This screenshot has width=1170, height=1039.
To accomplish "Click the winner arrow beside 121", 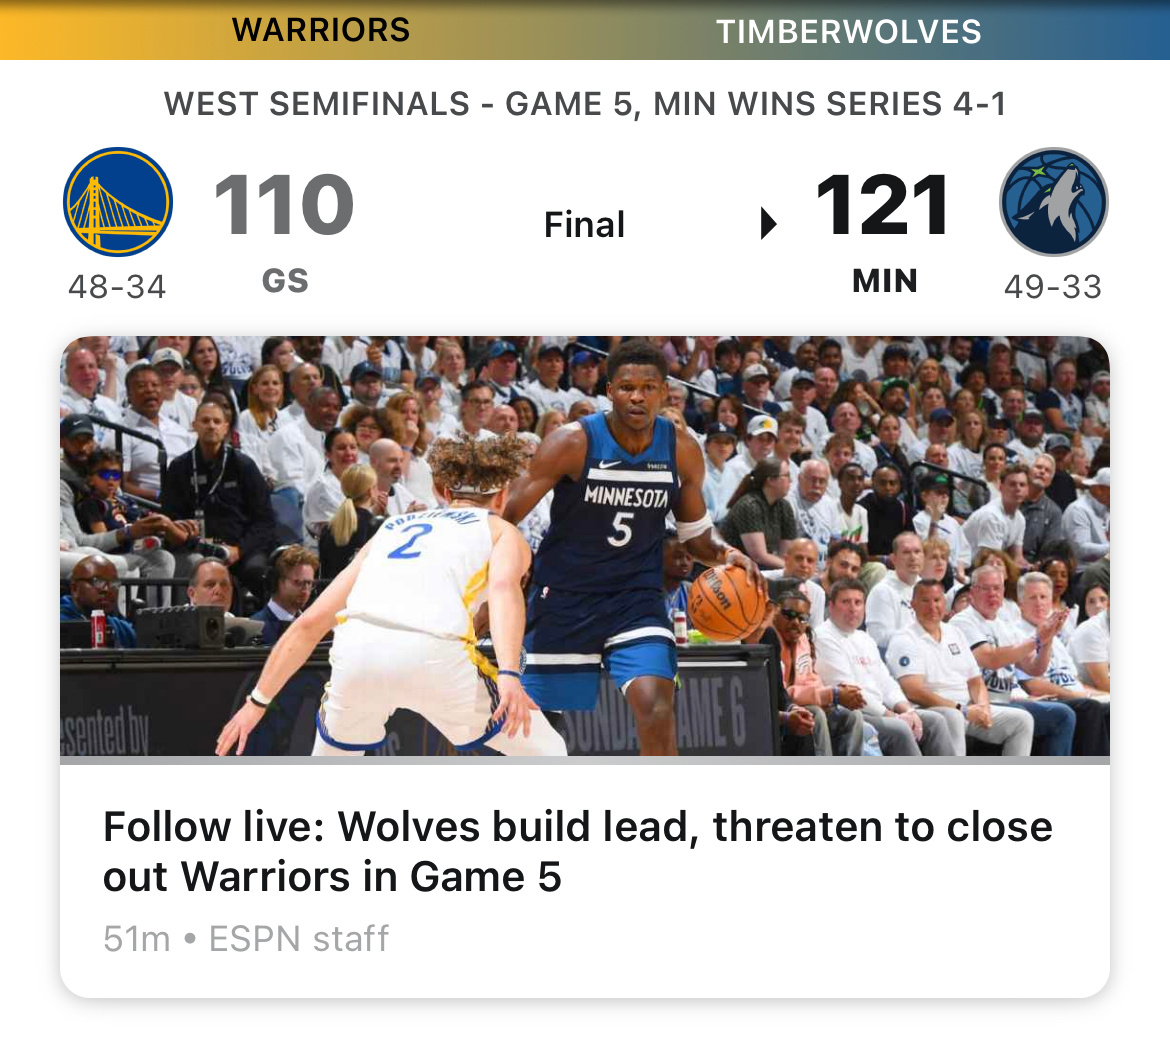I will (x=768, y=223).
